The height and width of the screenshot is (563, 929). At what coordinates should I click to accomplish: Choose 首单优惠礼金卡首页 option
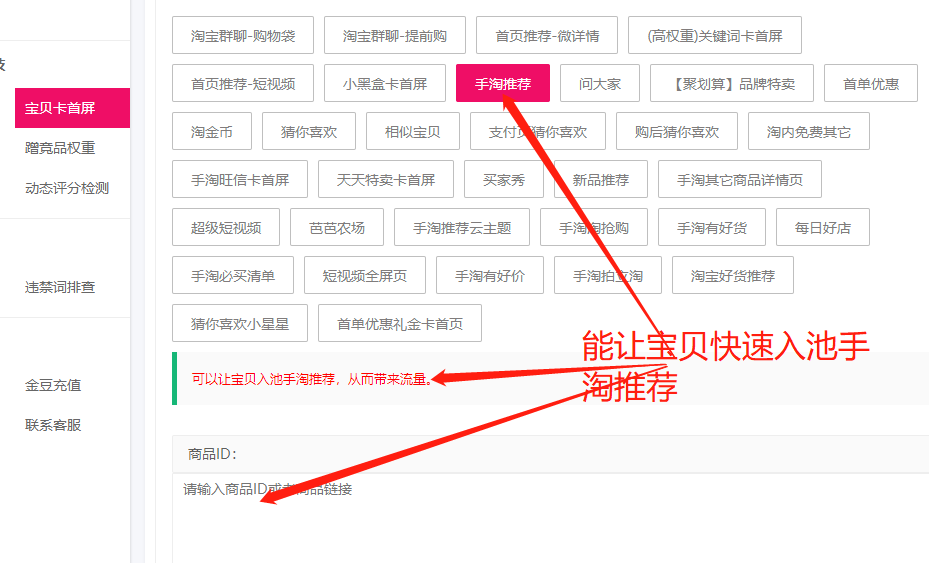[x=400, y=324]
